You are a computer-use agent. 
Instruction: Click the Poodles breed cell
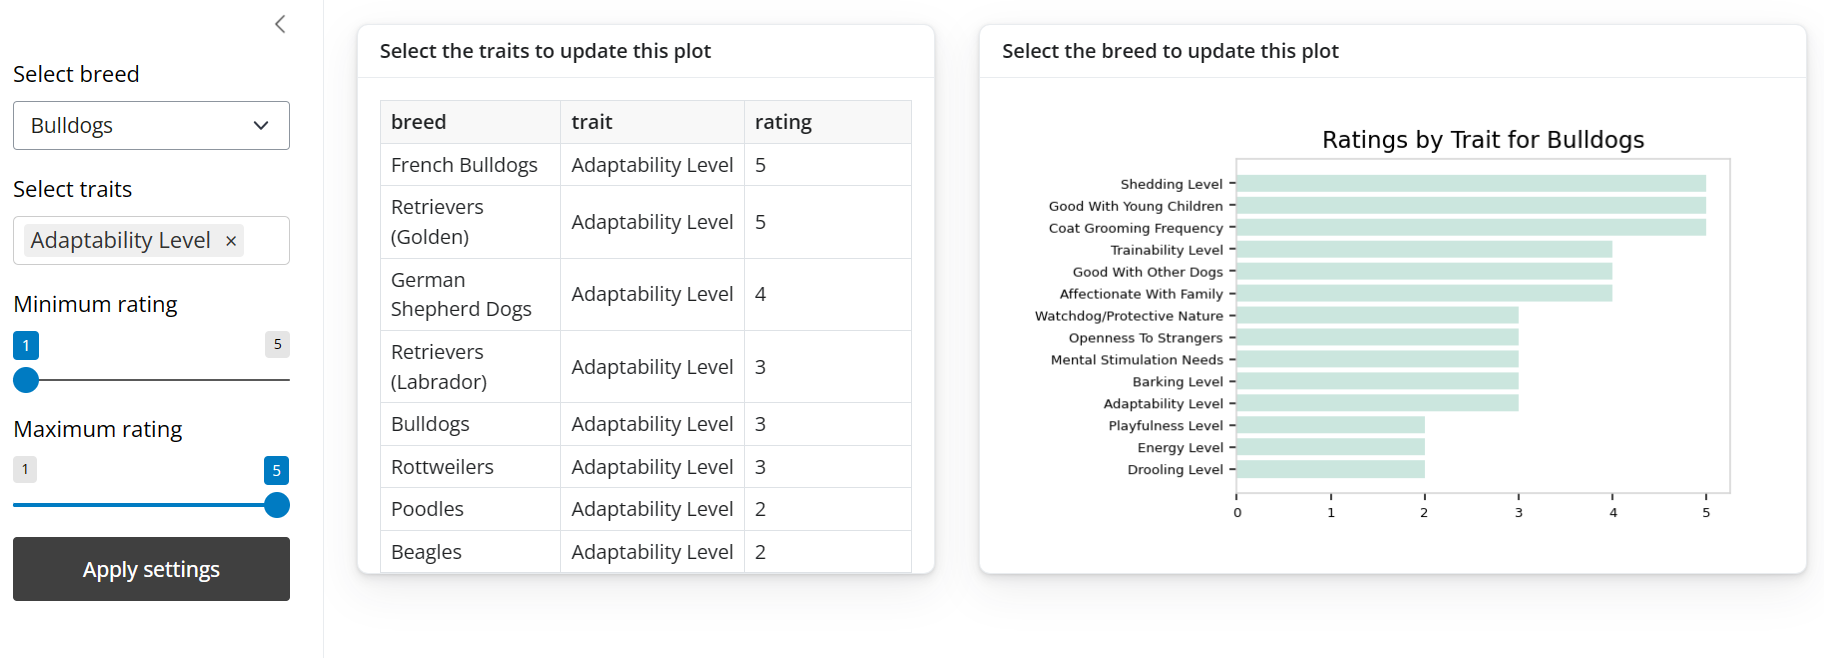(427, 509)
